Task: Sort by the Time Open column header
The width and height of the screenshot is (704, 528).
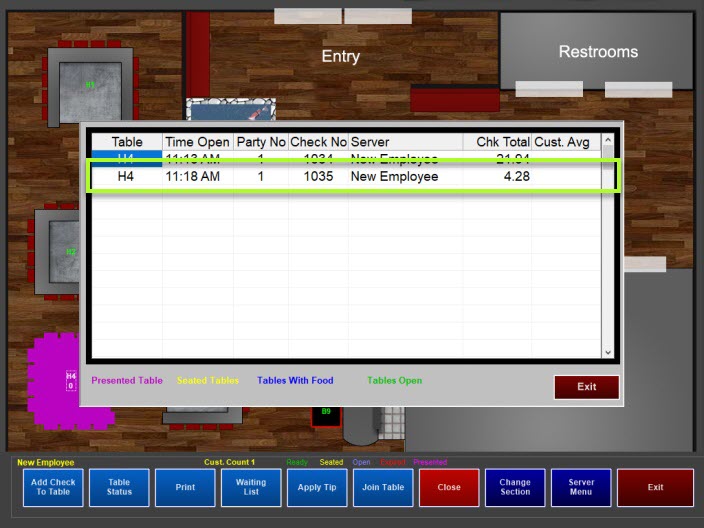Action: (197, 142)
